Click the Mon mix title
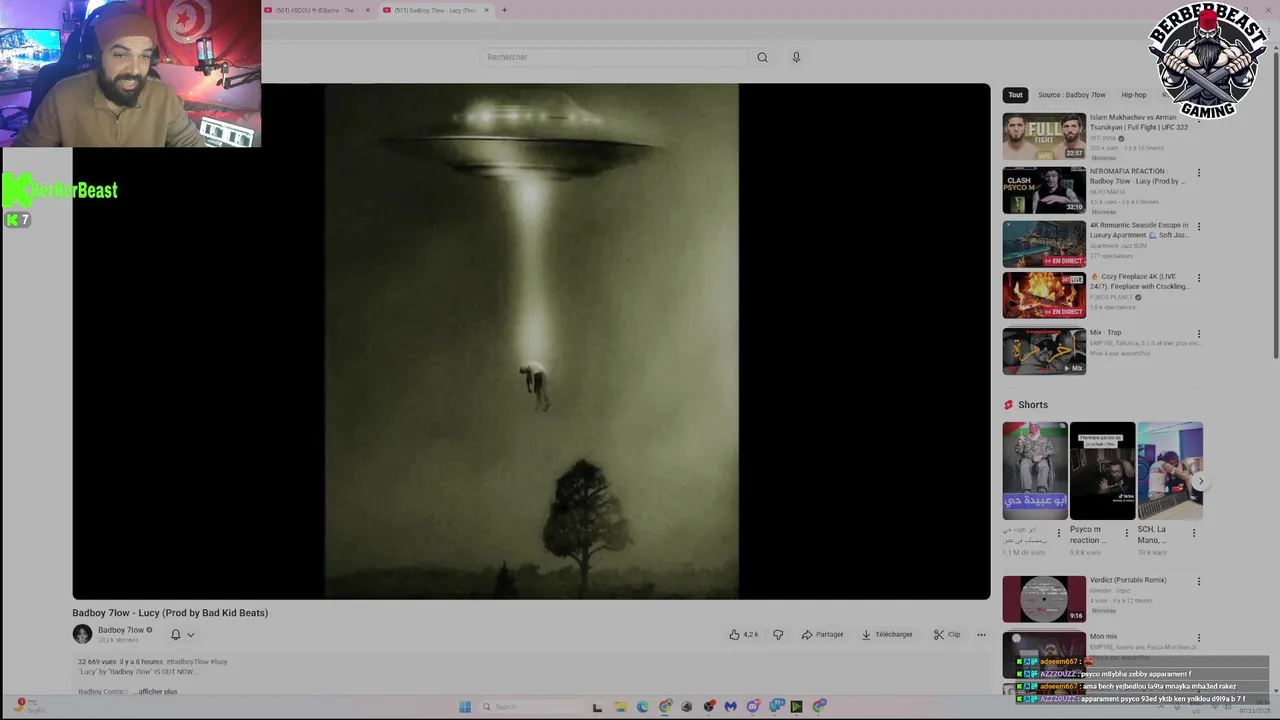The image size is (1280, 720). [1103, 637]
